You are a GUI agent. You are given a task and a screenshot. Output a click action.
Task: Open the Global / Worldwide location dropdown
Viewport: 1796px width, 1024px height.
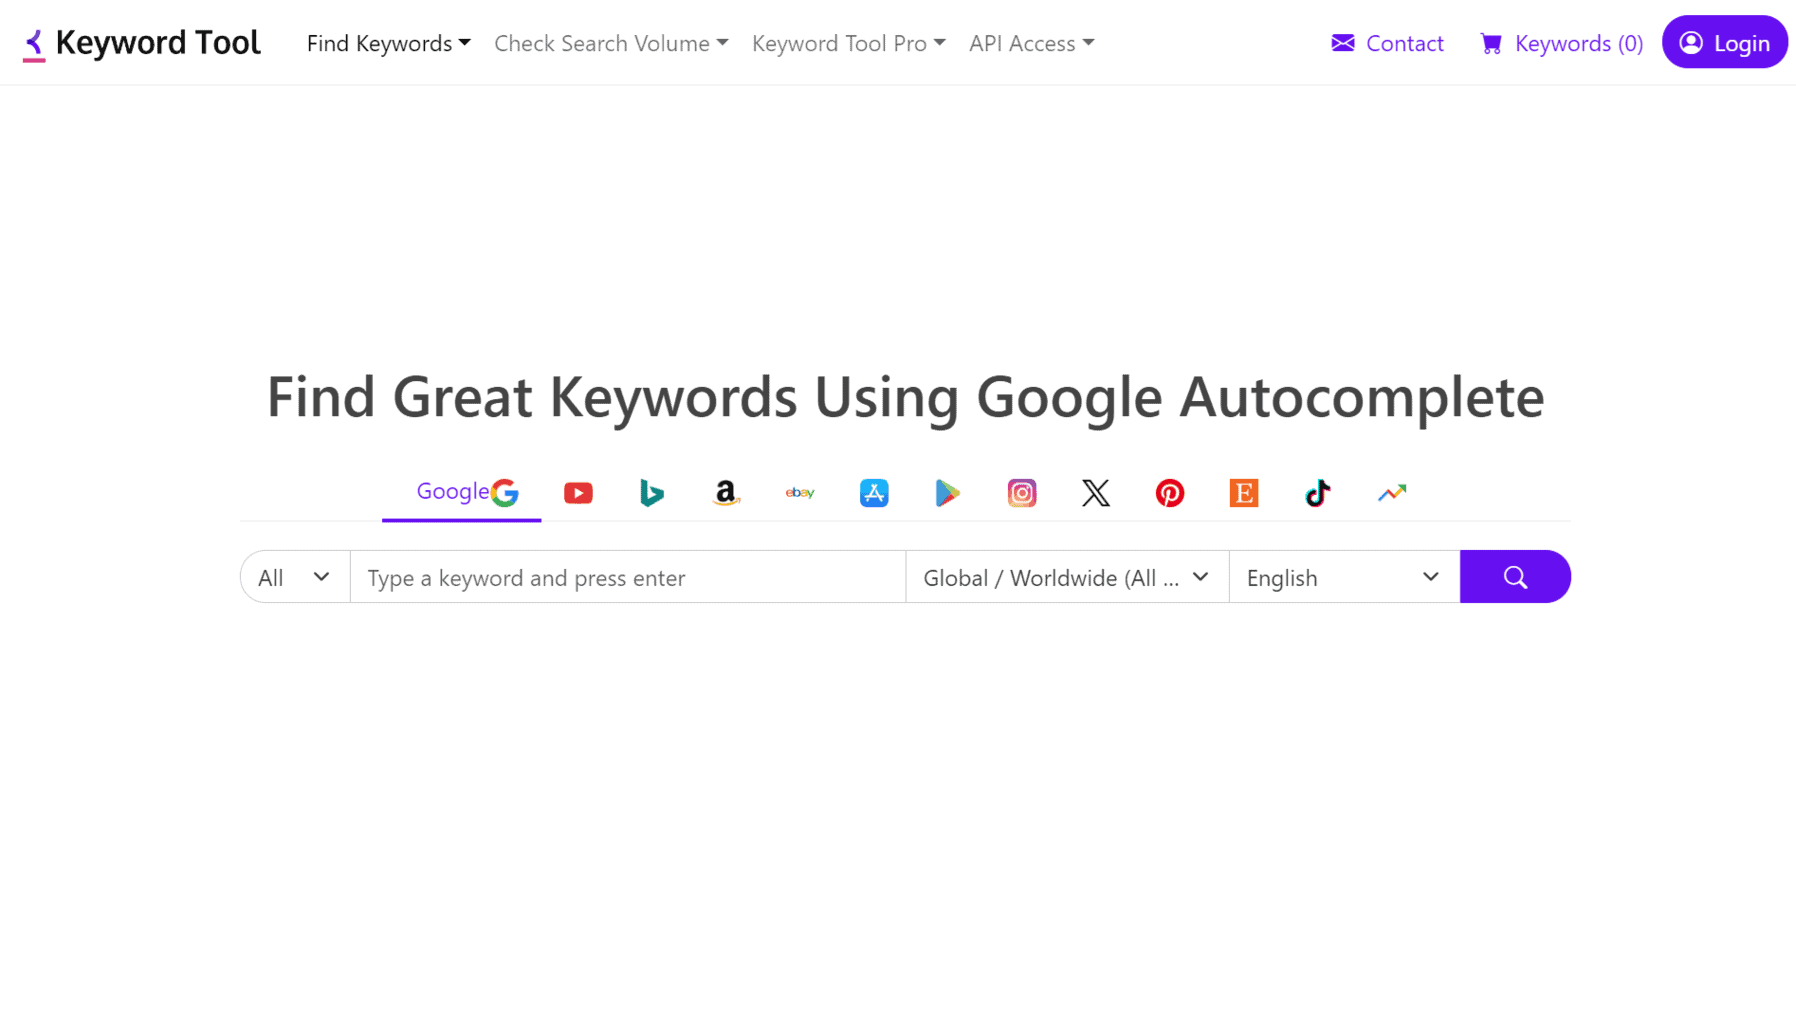(x=1066, y=577)
